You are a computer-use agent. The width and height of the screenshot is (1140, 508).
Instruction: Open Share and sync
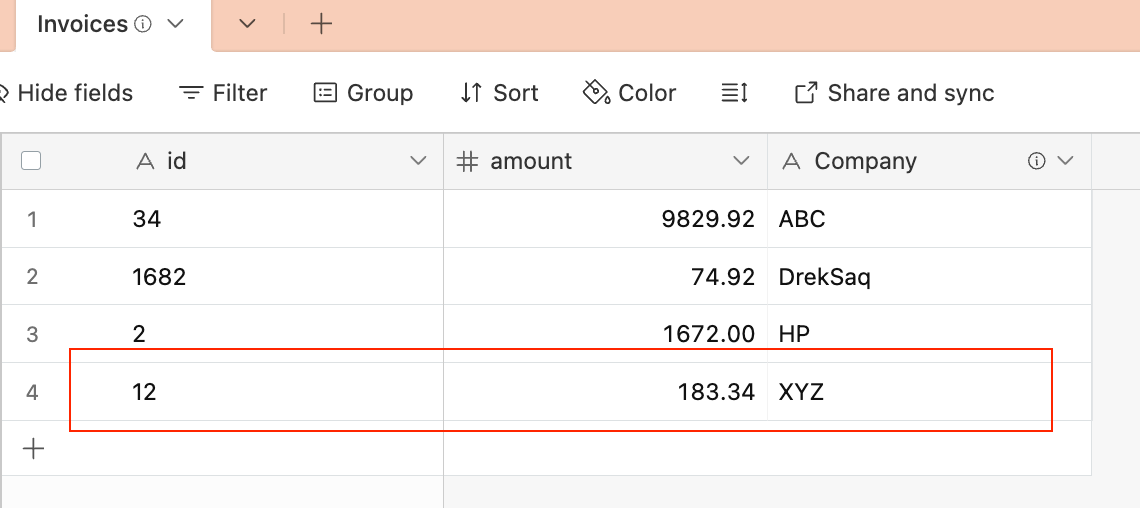(x=894, y=93)
